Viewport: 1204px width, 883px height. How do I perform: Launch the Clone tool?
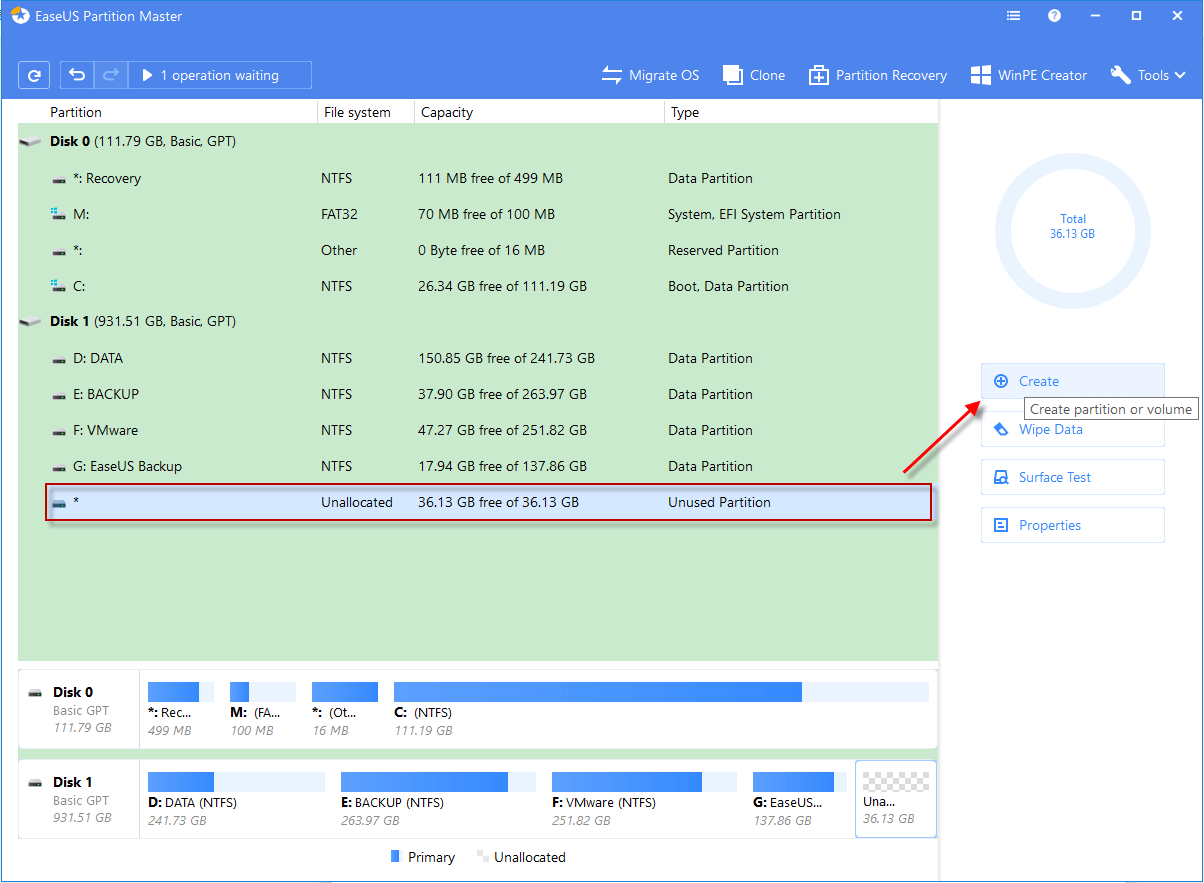[x=754, y=75]
